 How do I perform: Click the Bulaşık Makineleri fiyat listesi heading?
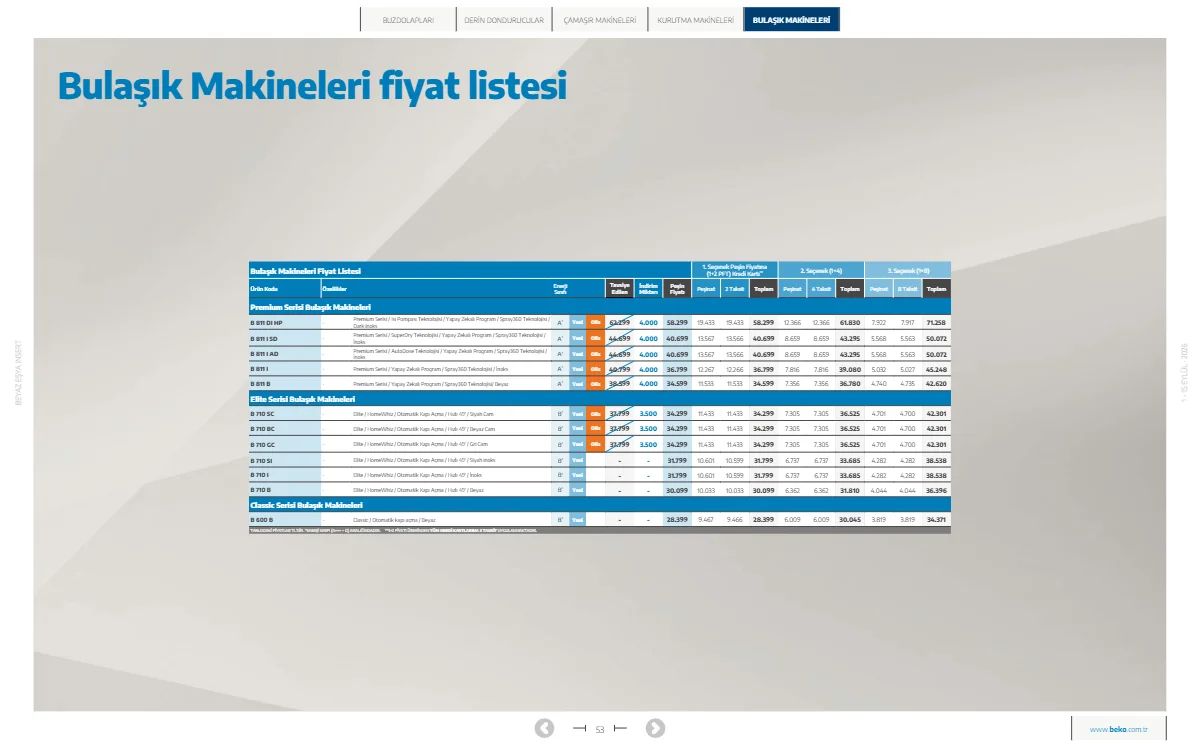tap(312, 86)
